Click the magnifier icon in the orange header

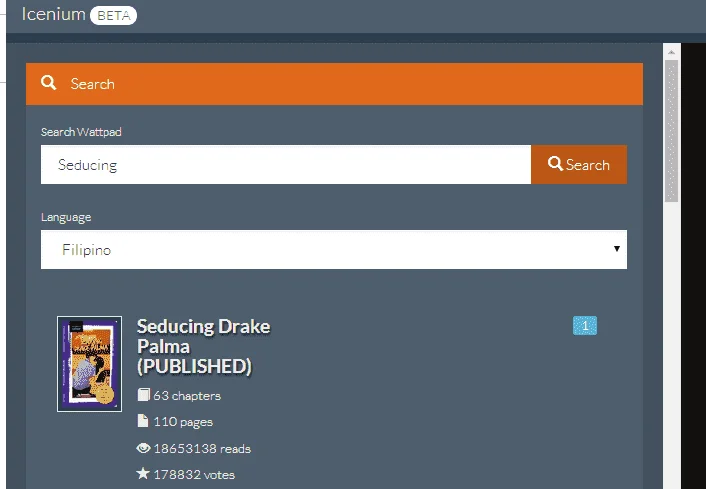coord(48,83)
